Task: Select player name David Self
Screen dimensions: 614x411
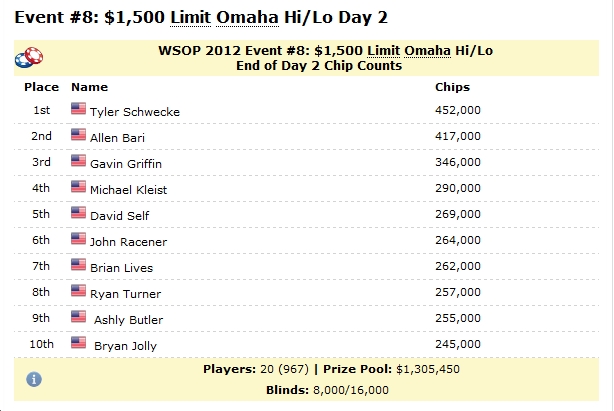Action: pos(119,216)
